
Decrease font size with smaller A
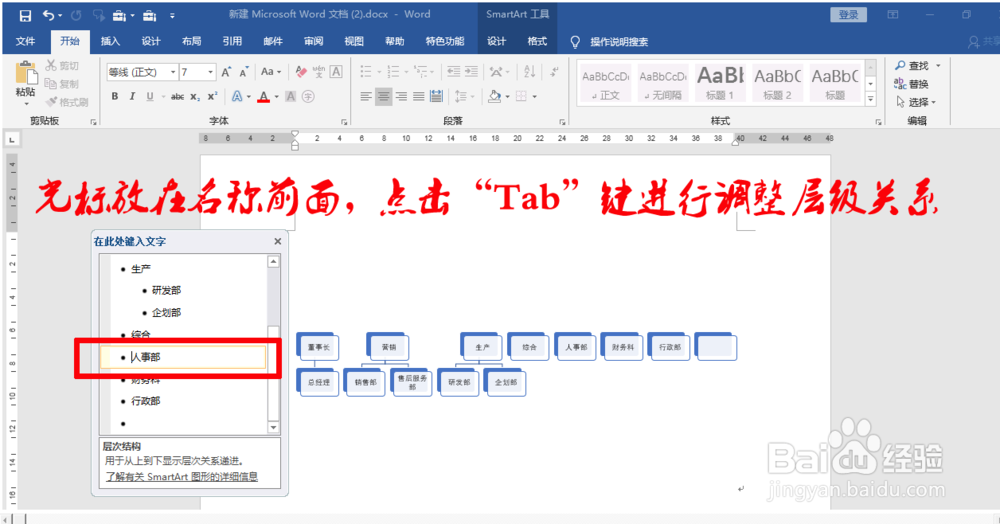244,72
